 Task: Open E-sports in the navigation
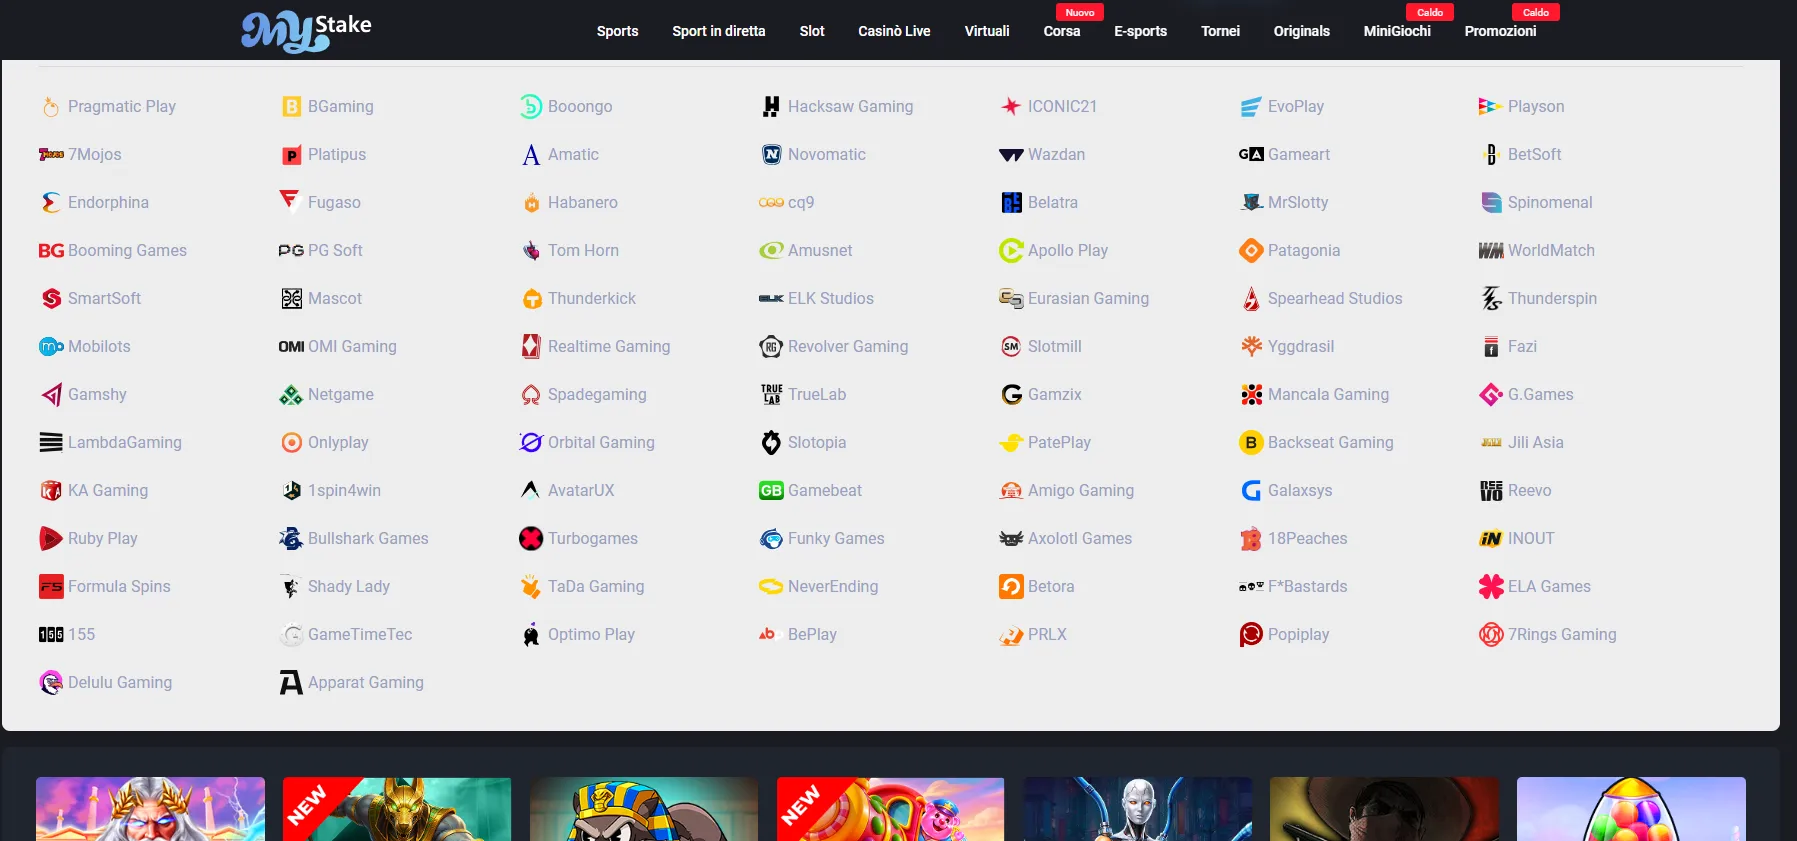[1140, 31]
